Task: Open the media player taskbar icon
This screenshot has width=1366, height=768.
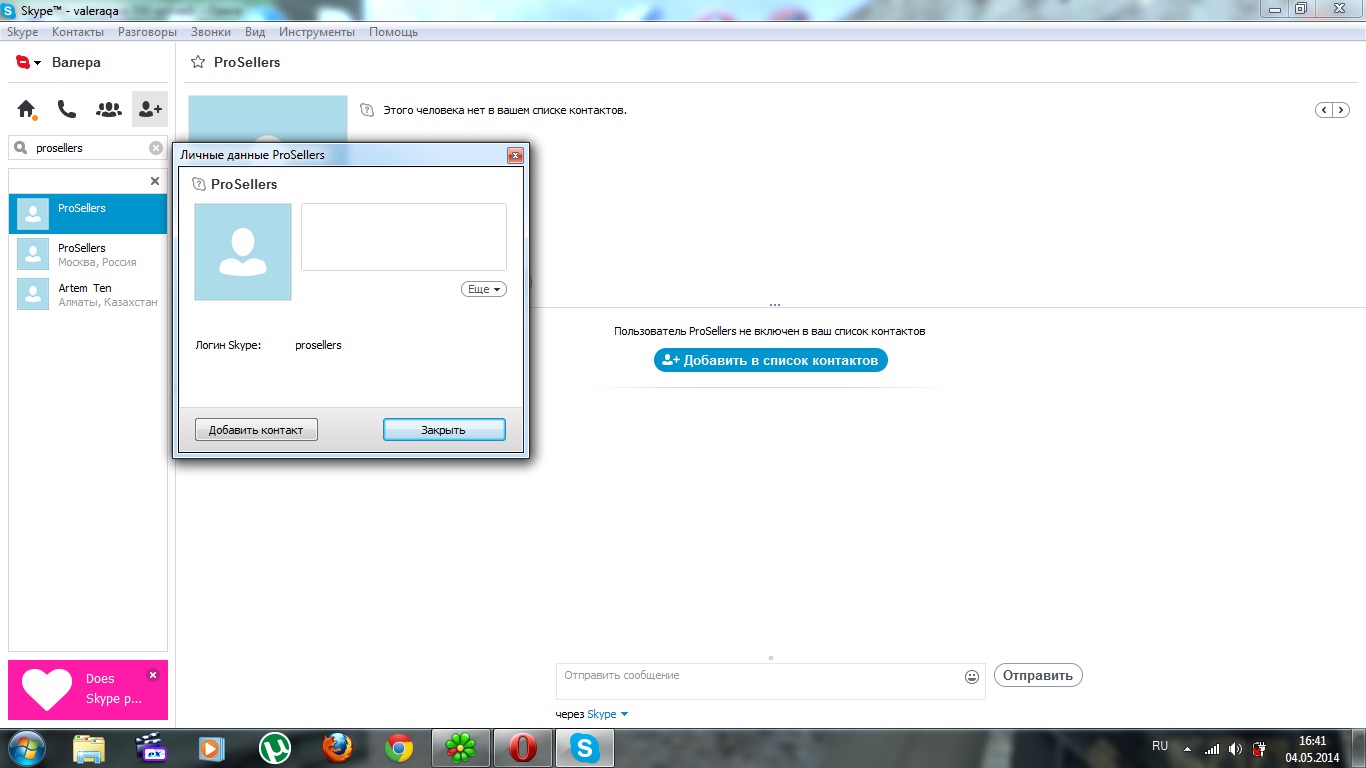Action: (212, 748)
